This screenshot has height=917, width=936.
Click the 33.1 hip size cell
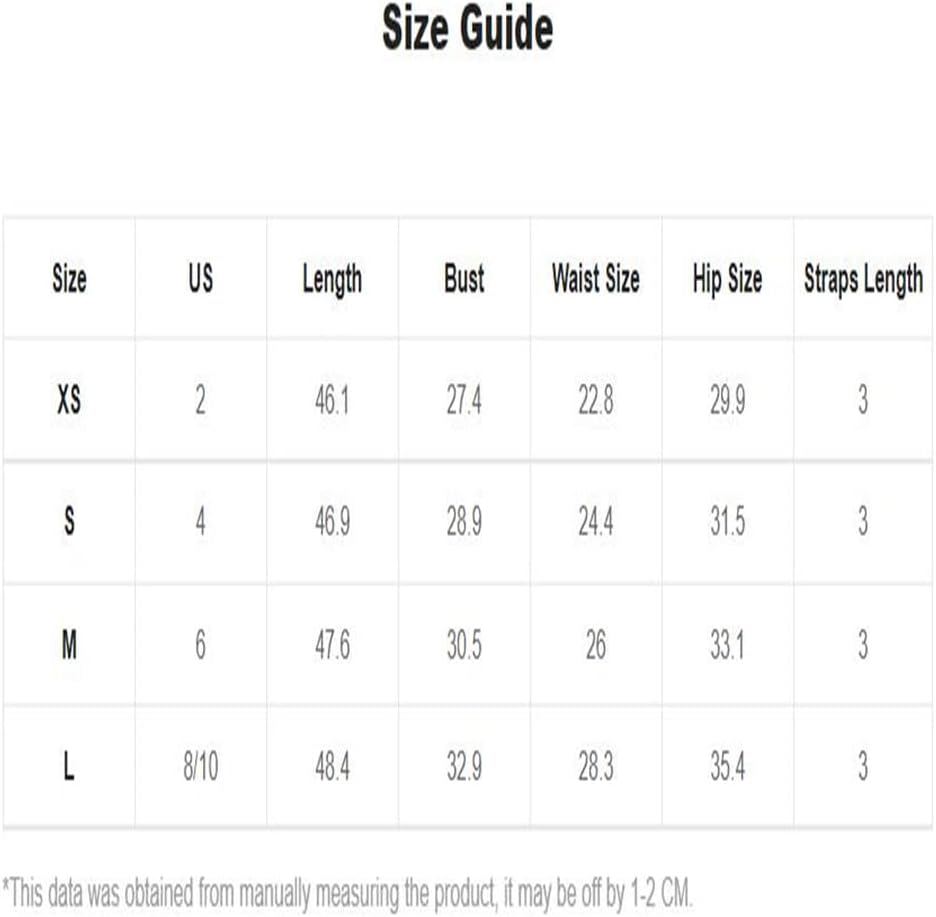727,645
